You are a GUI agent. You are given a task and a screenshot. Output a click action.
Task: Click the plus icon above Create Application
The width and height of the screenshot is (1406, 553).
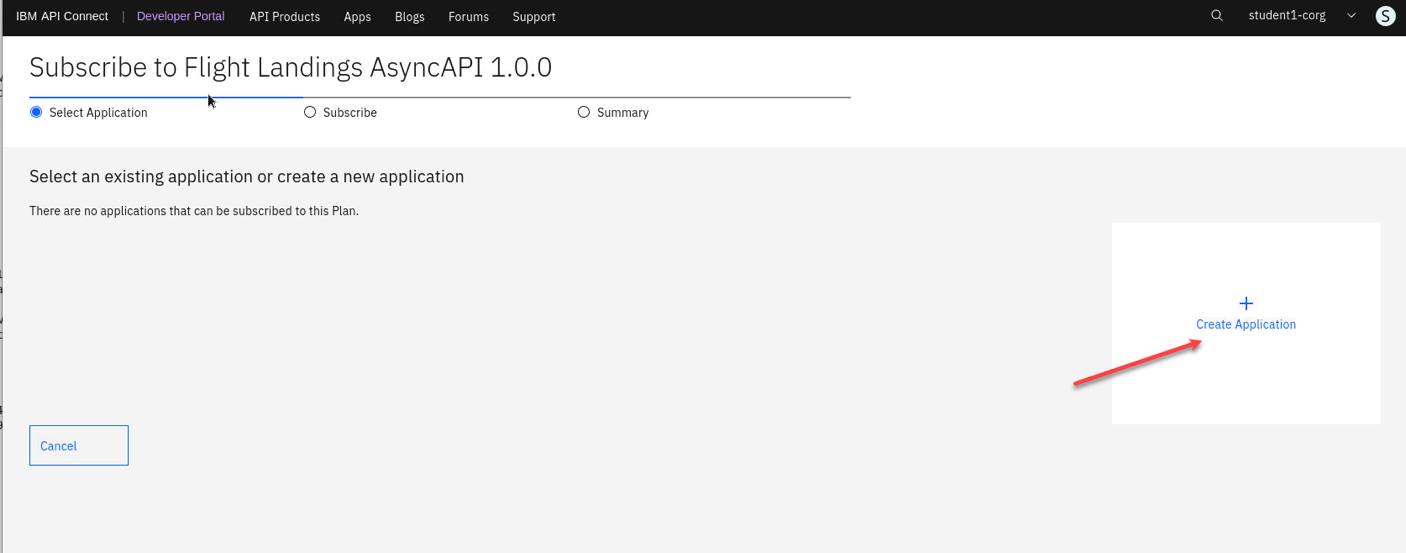pos(1246,303)
